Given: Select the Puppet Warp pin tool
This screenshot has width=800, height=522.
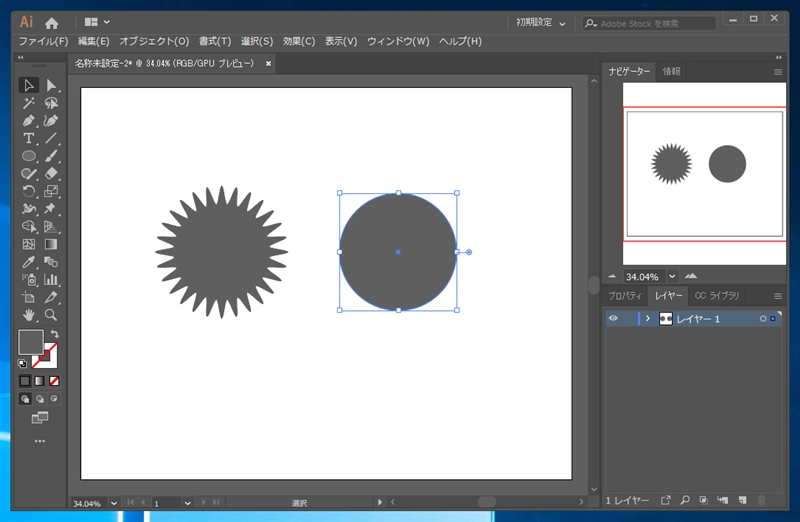Looking at the screenshot, I should click(51, 209).
